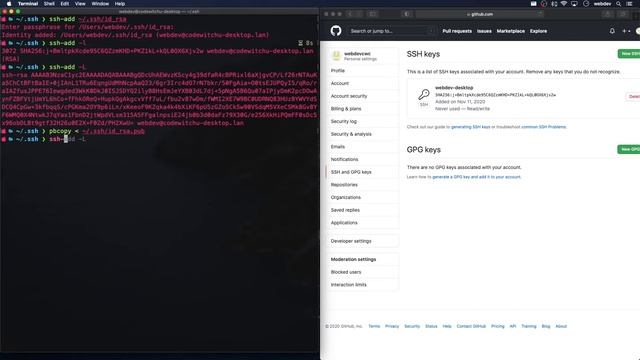Image resolution: width=640 pixels, height=360 pixels.
Task: Click New SSH key button
Action: pyautogui.click(x=629, y=53)
